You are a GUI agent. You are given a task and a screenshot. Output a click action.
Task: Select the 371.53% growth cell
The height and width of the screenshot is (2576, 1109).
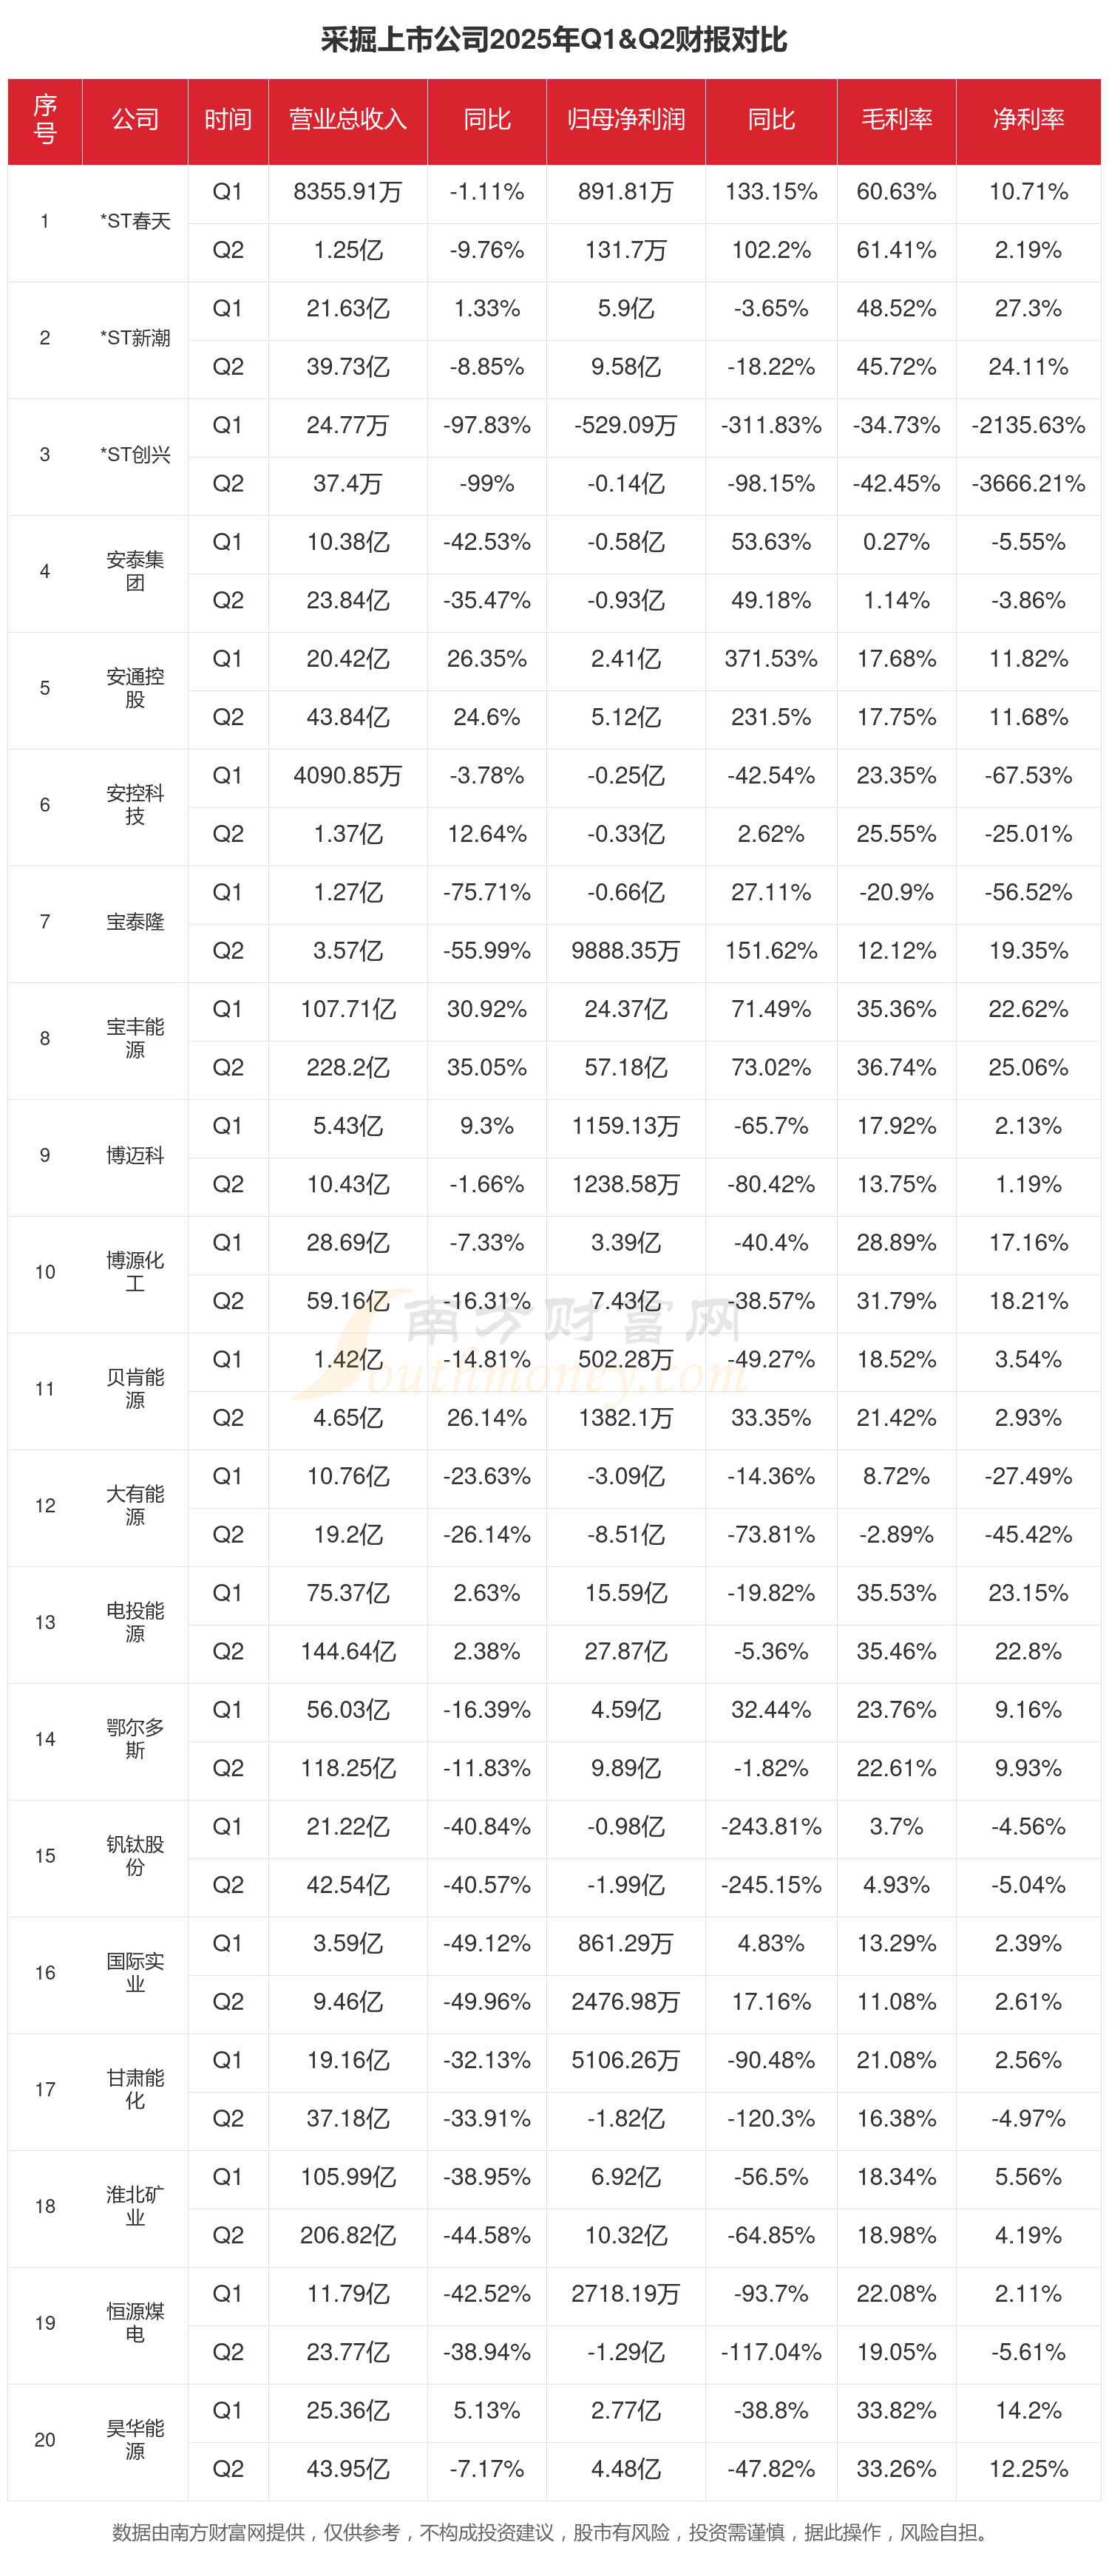[770, 659]
